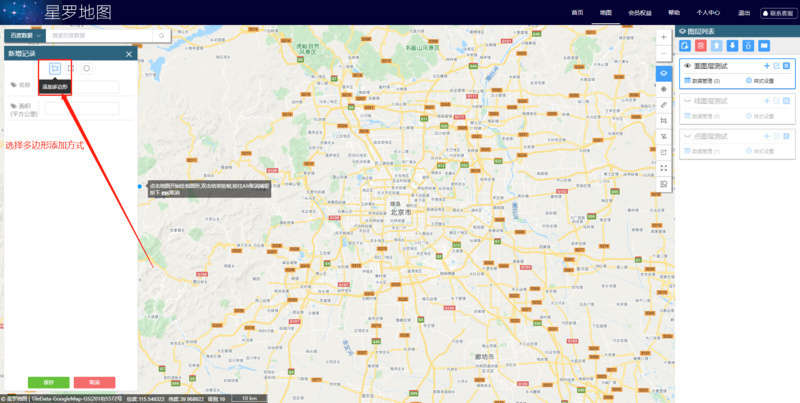Viewport: 800px width, 403px height.
Task: Close the 新增记录 panel
Action: [x=129, y=54]
